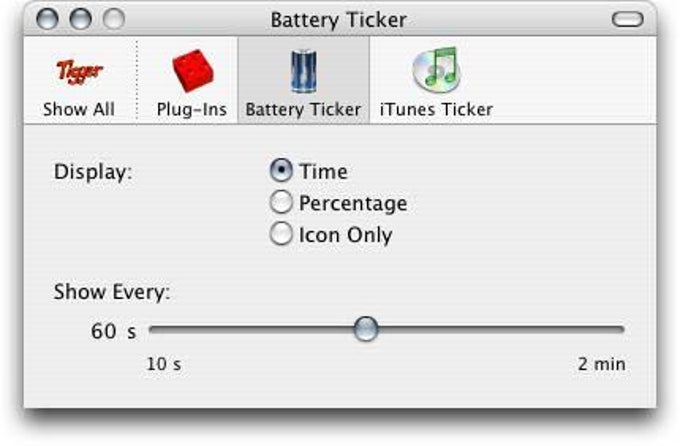The width and height of the screenshot is (680, 446).
Task: Click the Show Every slider knob
Action: pos(367,329)
